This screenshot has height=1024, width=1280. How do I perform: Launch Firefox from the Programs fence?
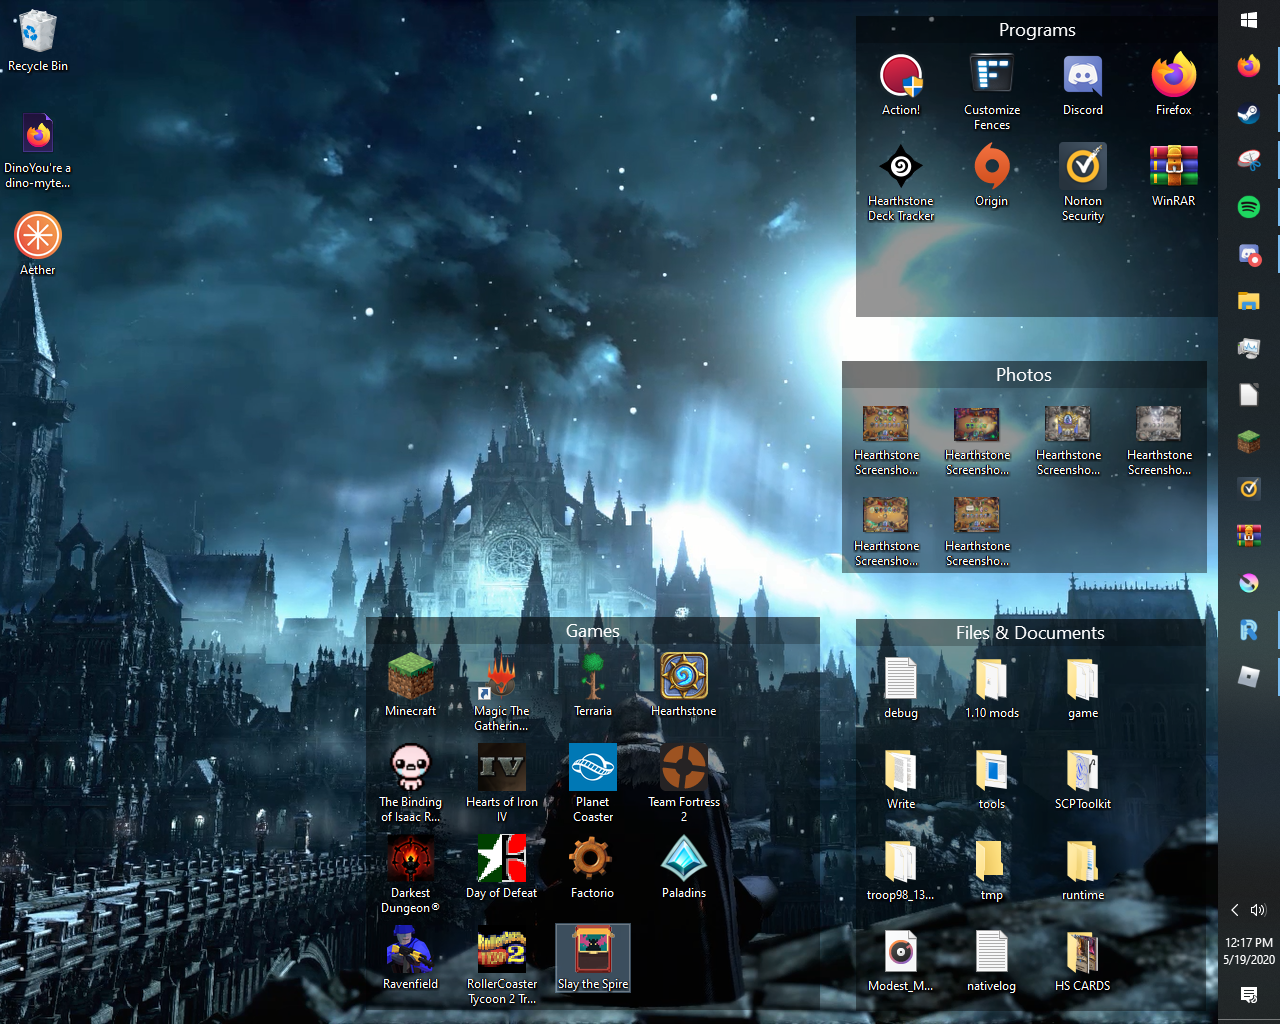[x=1174, y=85]
